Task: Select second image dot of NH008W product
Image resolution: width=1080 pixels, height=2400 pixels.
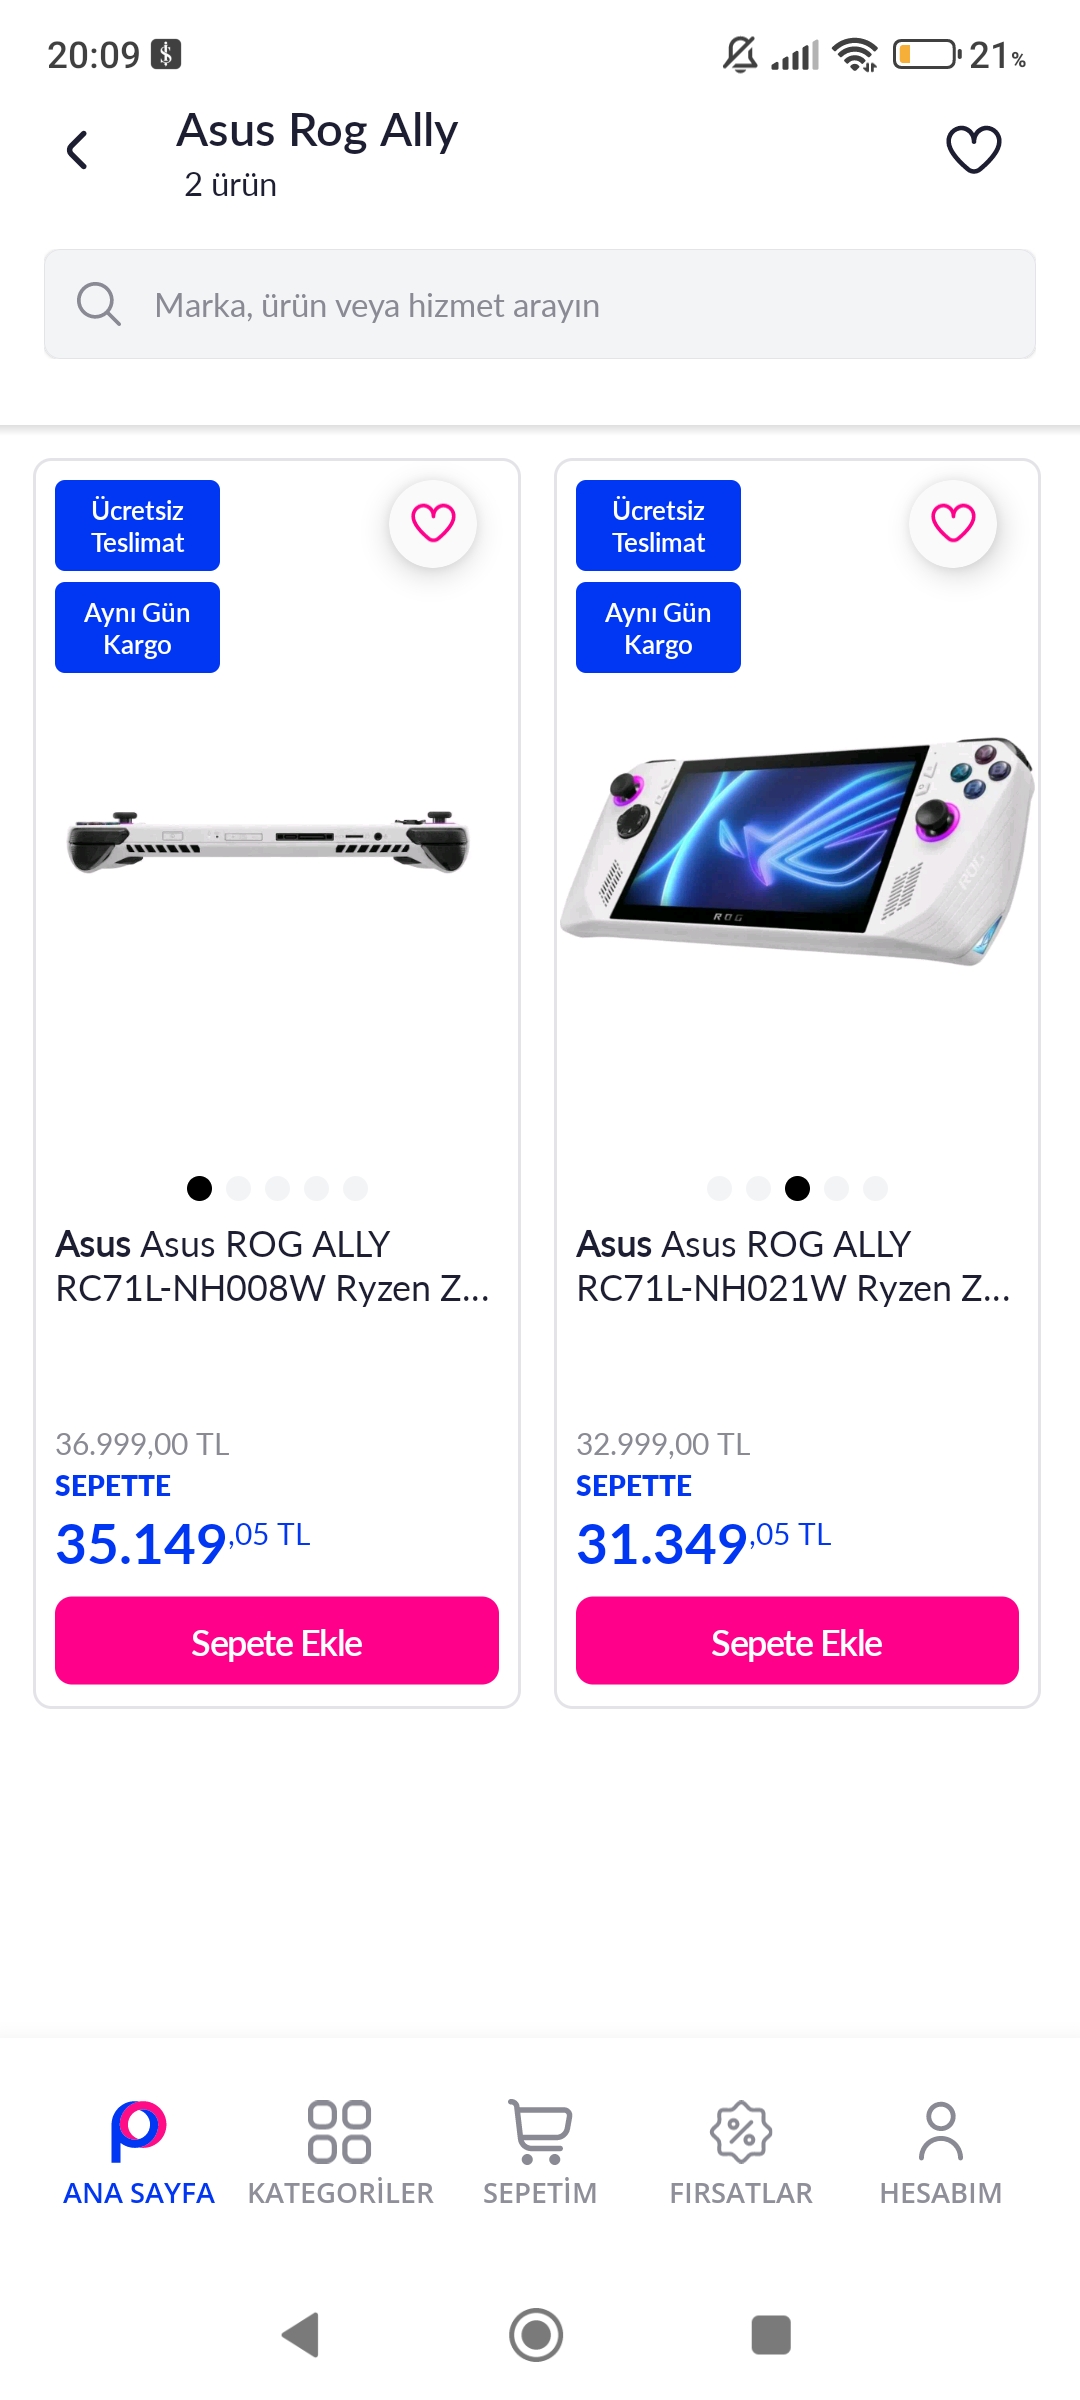Action: click(239, 1188)
